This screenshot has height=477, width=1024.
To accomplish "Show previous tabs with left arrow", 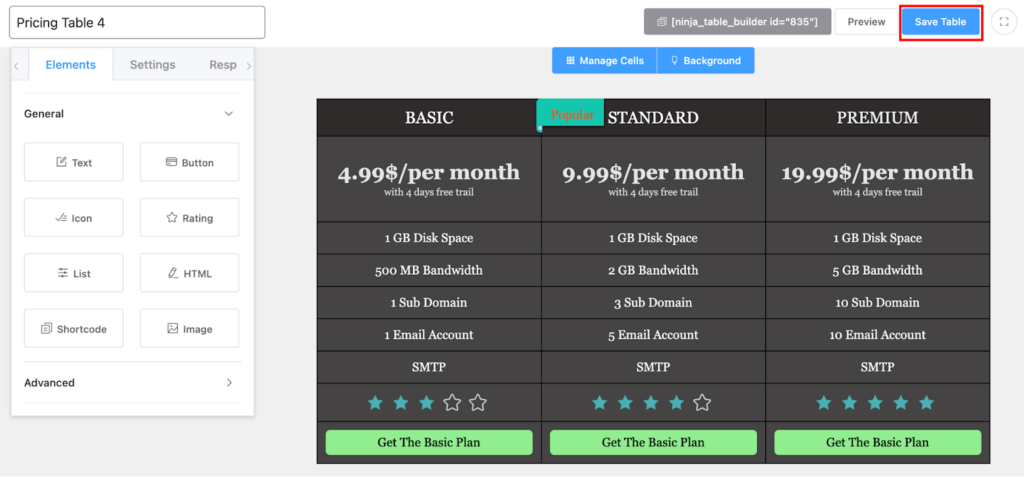I will (x=16, y=65).
